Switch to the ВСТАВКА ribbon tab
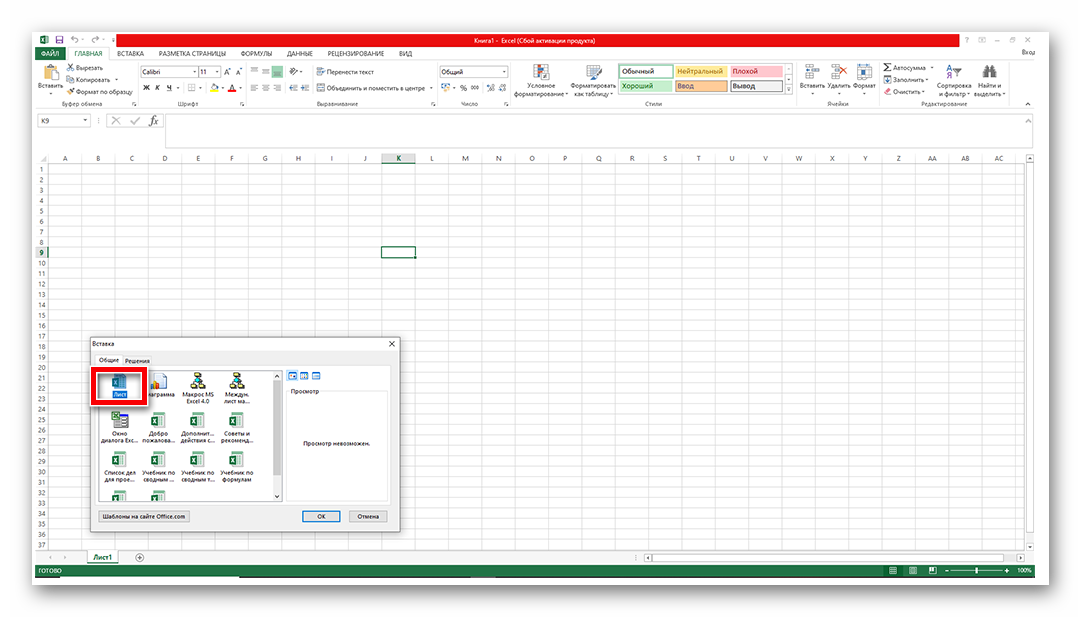Screen dimensions: 1081x617 pyautogui.click(x=130, y=53)
